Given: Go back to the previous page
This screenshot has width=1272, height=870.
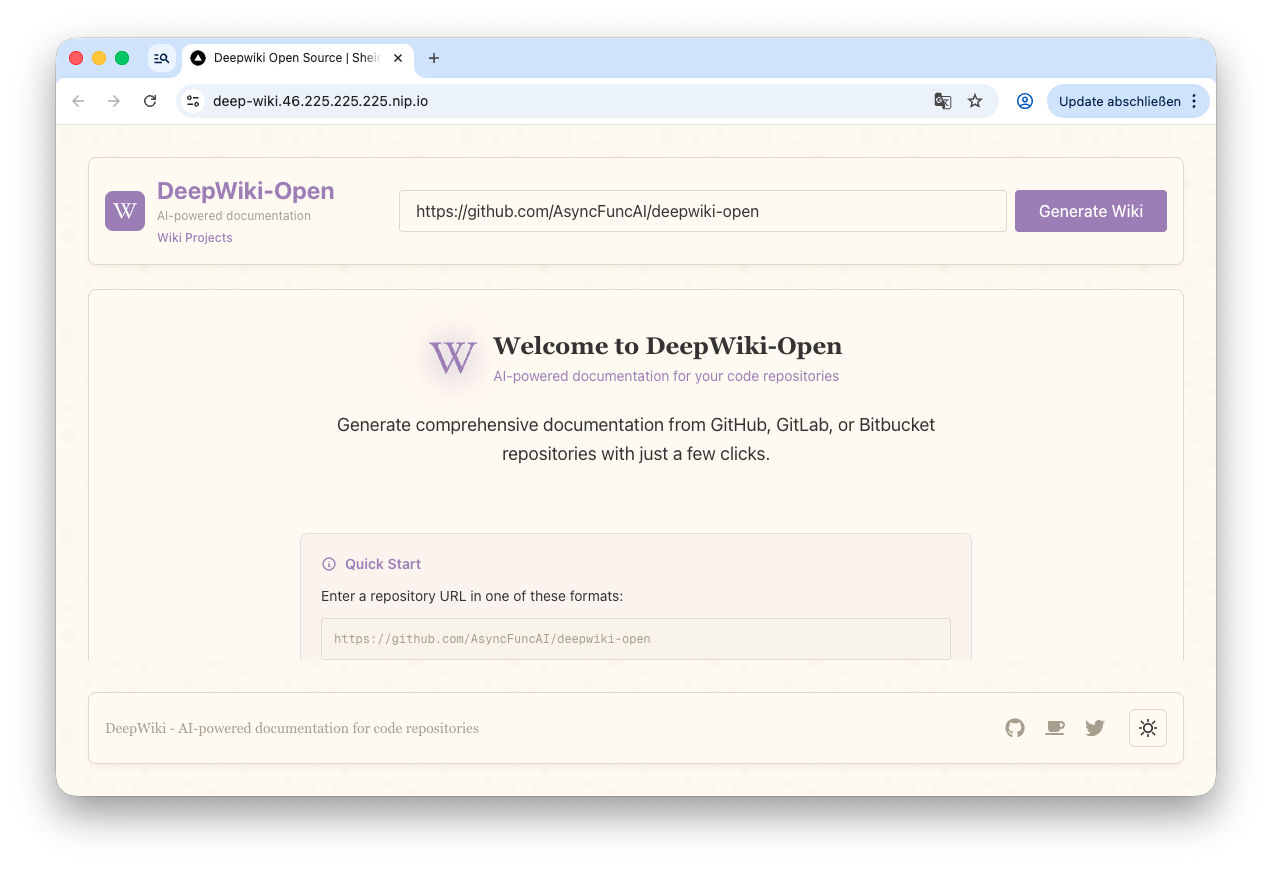Looking at the screenshot, I should point(78,101).
